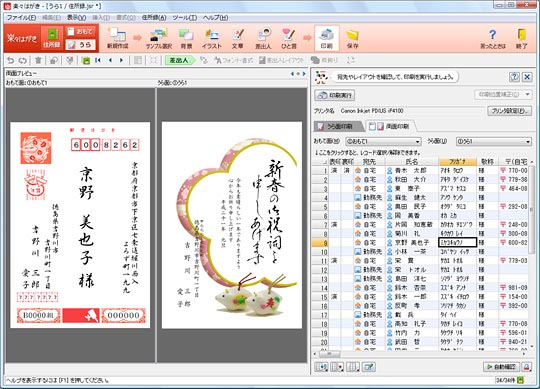This screenshot has height=389, width=540.
Task: Select the 印刷 print step icon
Action: [326, 38]
